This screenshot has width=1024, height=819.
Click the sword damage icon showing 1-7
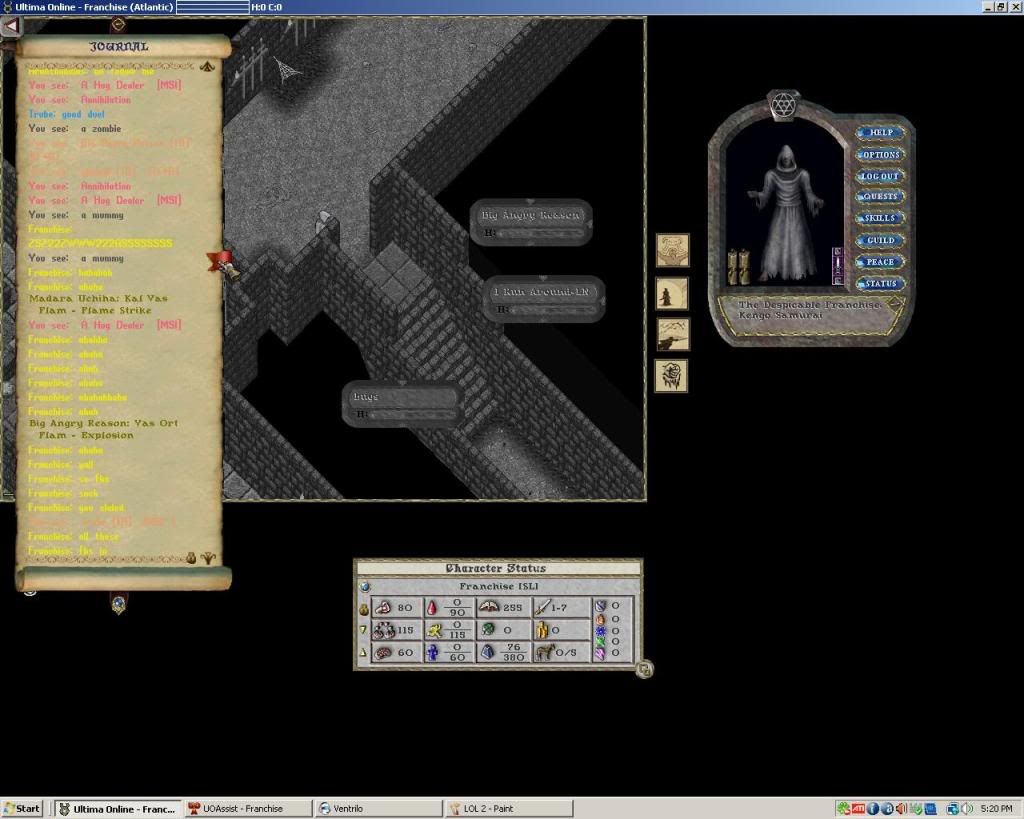pos(542,608)
